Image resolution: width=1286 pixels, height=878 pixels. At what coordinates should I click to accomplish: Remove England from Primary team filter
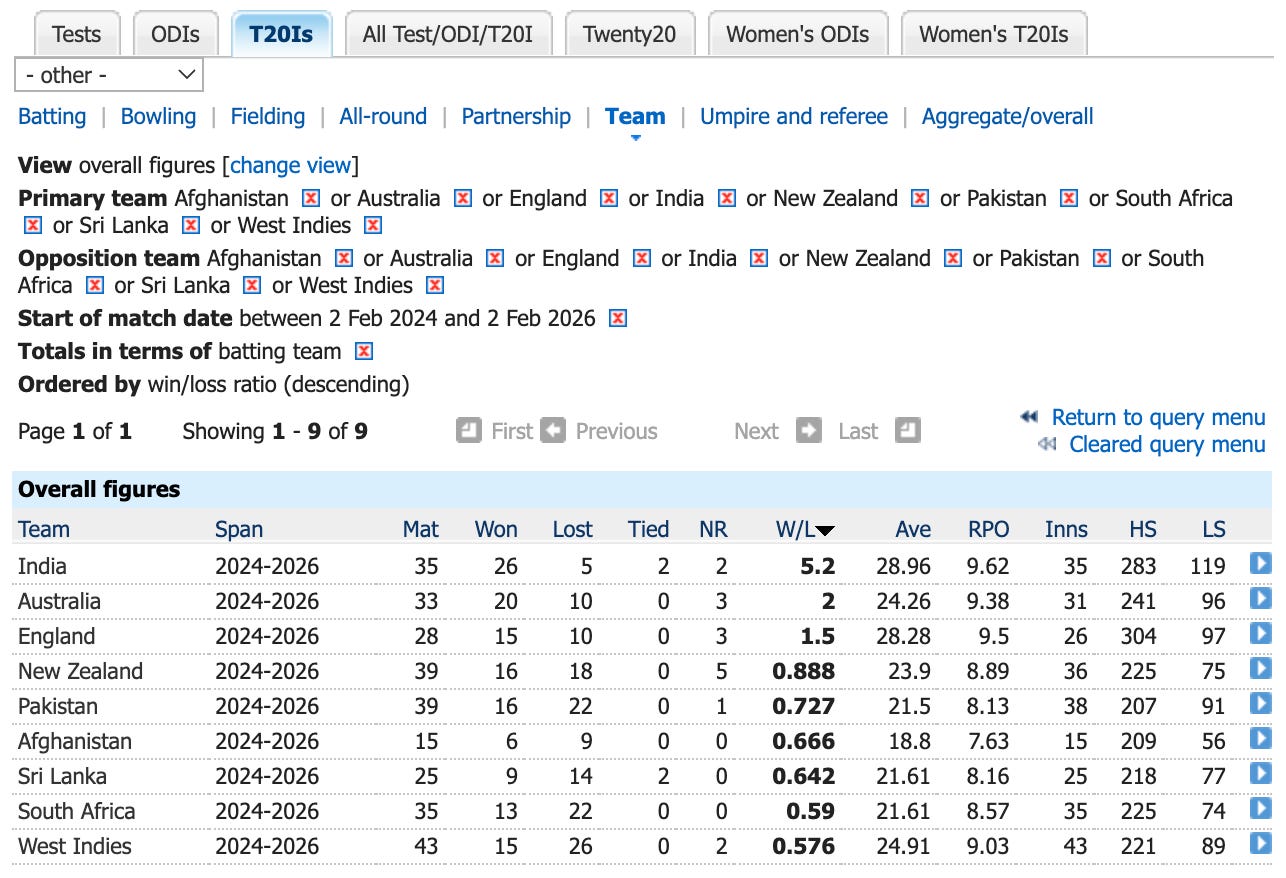point(609,198)
